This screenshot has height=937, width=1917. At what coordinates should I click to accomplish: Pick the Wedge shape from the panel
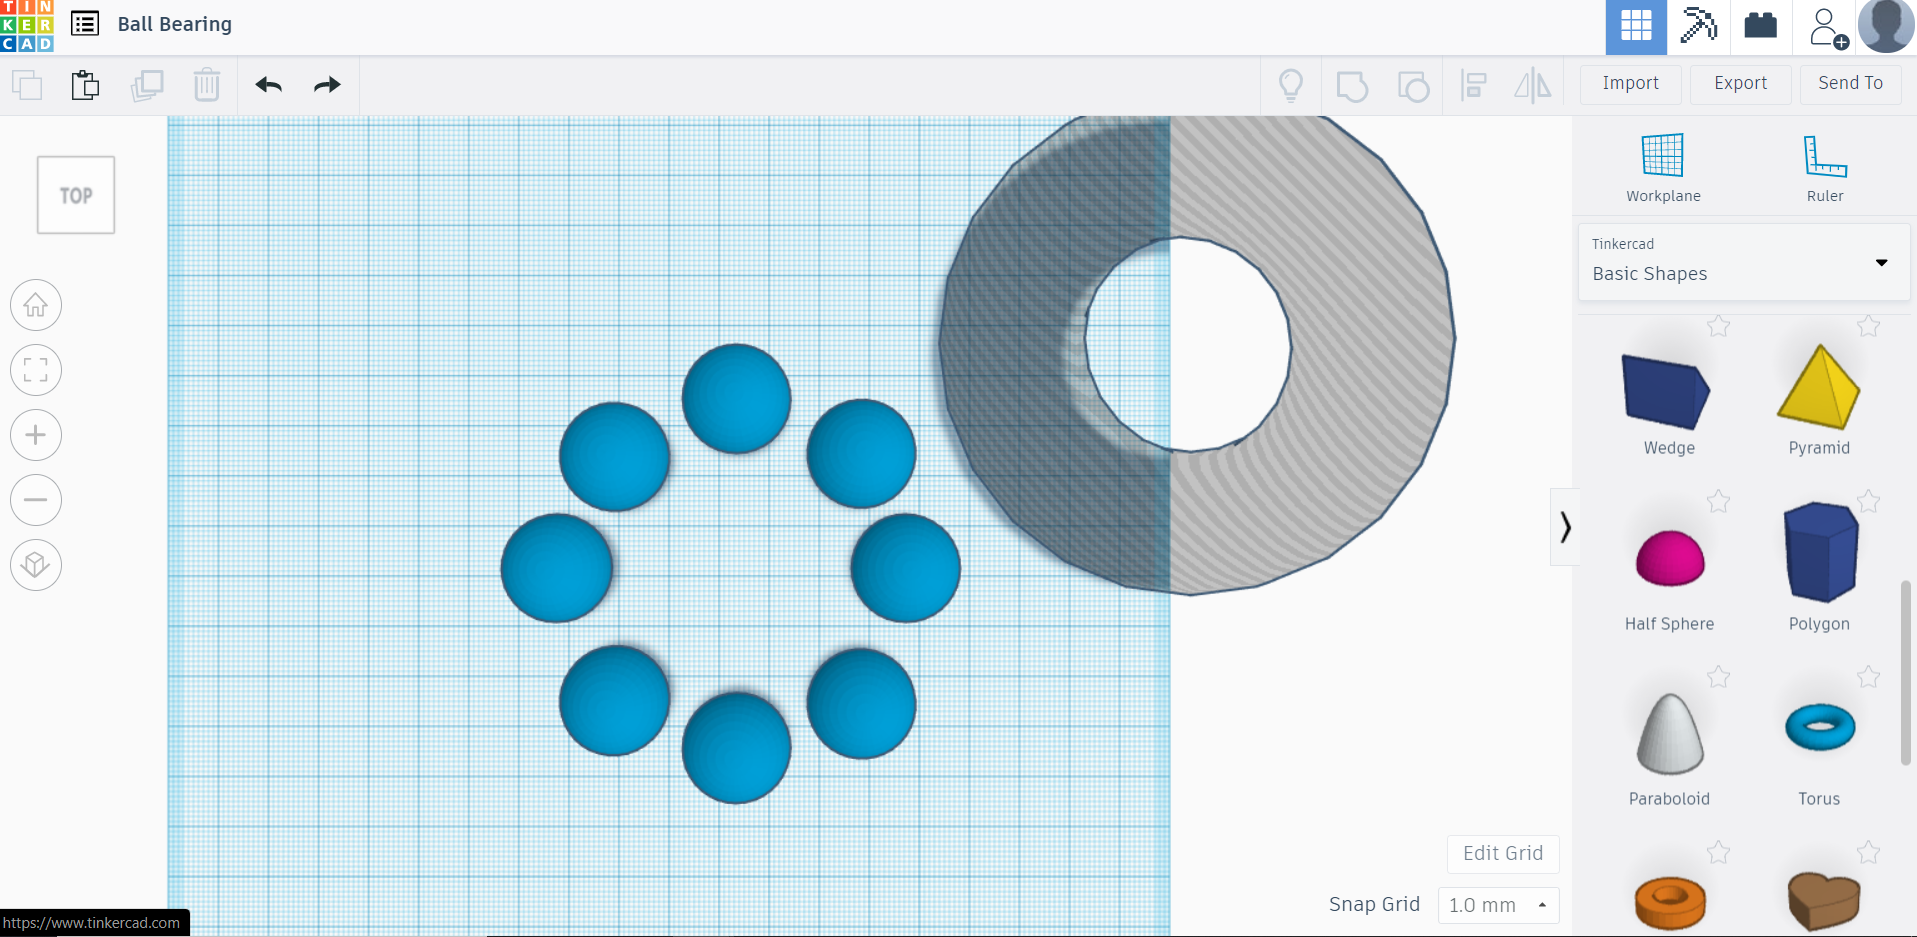(1667, 391)
